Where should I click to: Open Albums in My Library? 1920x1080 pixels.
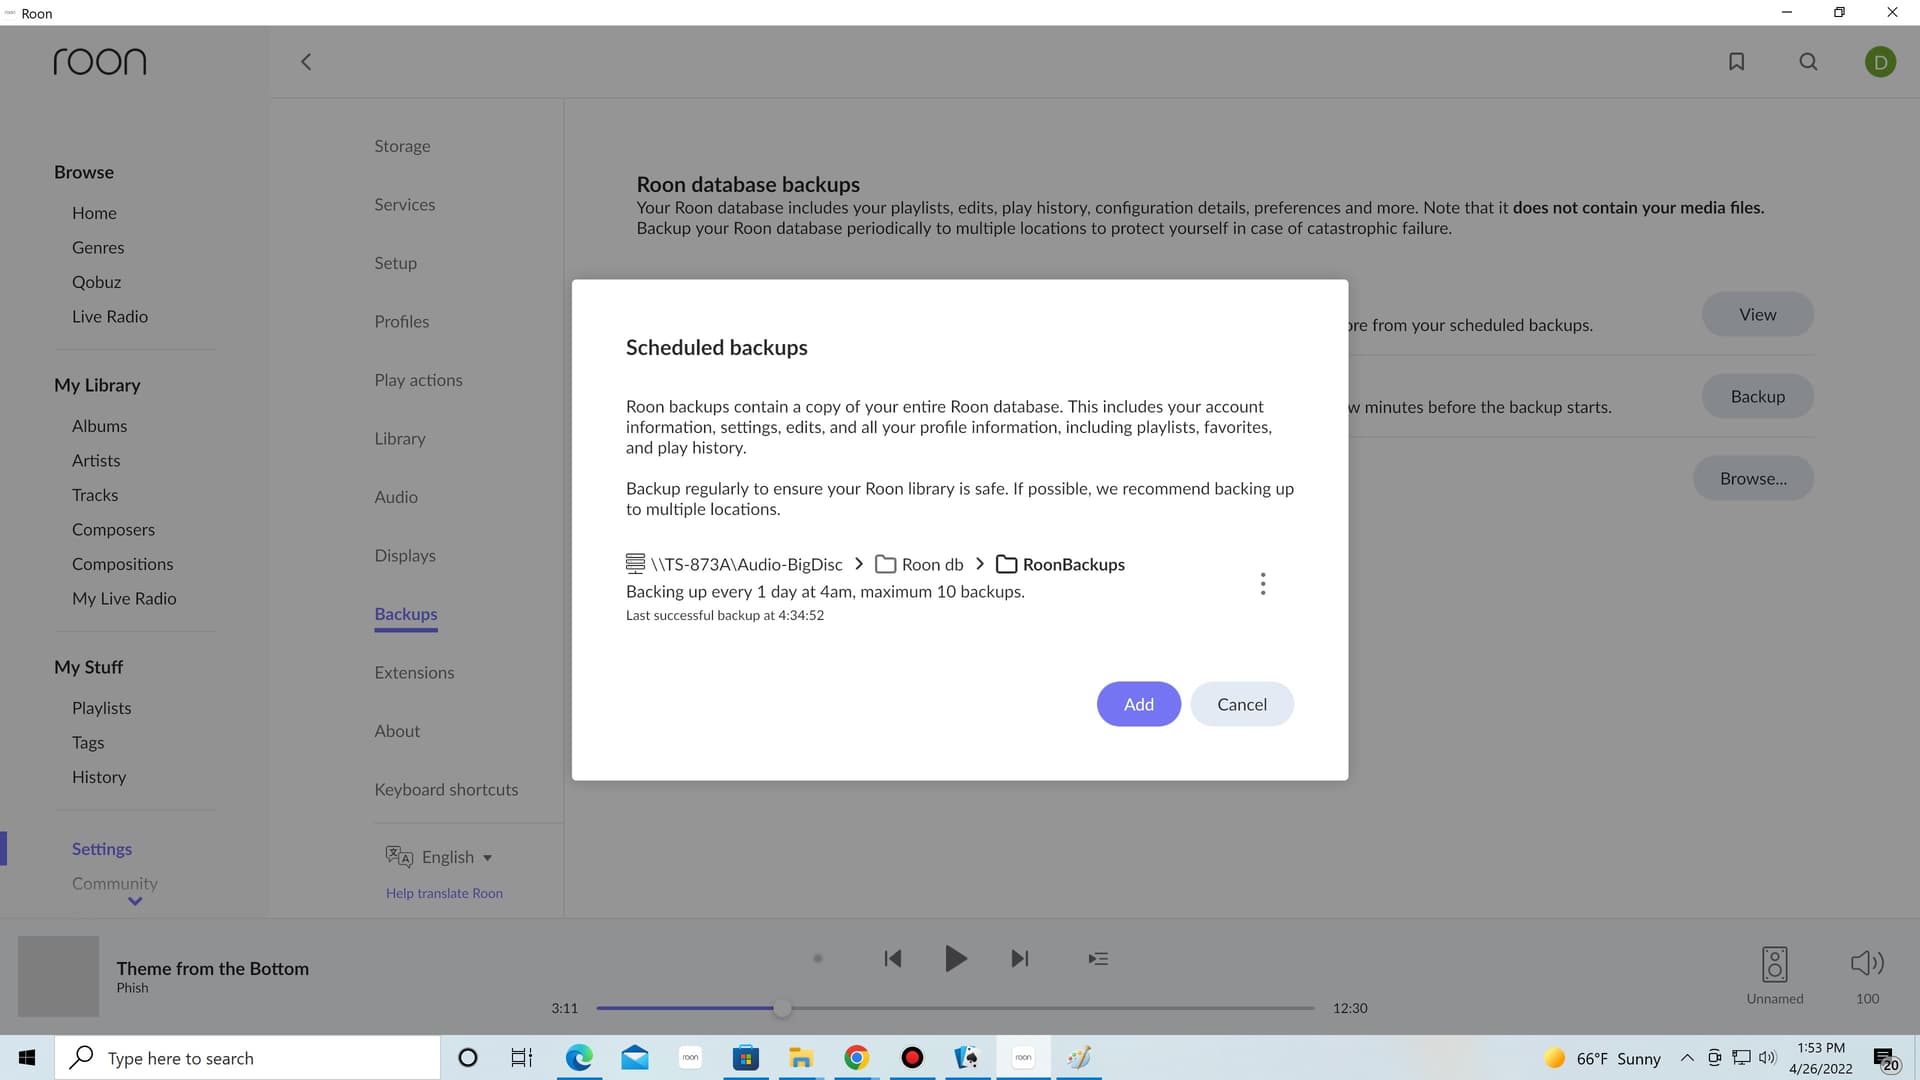coord(99,426)
